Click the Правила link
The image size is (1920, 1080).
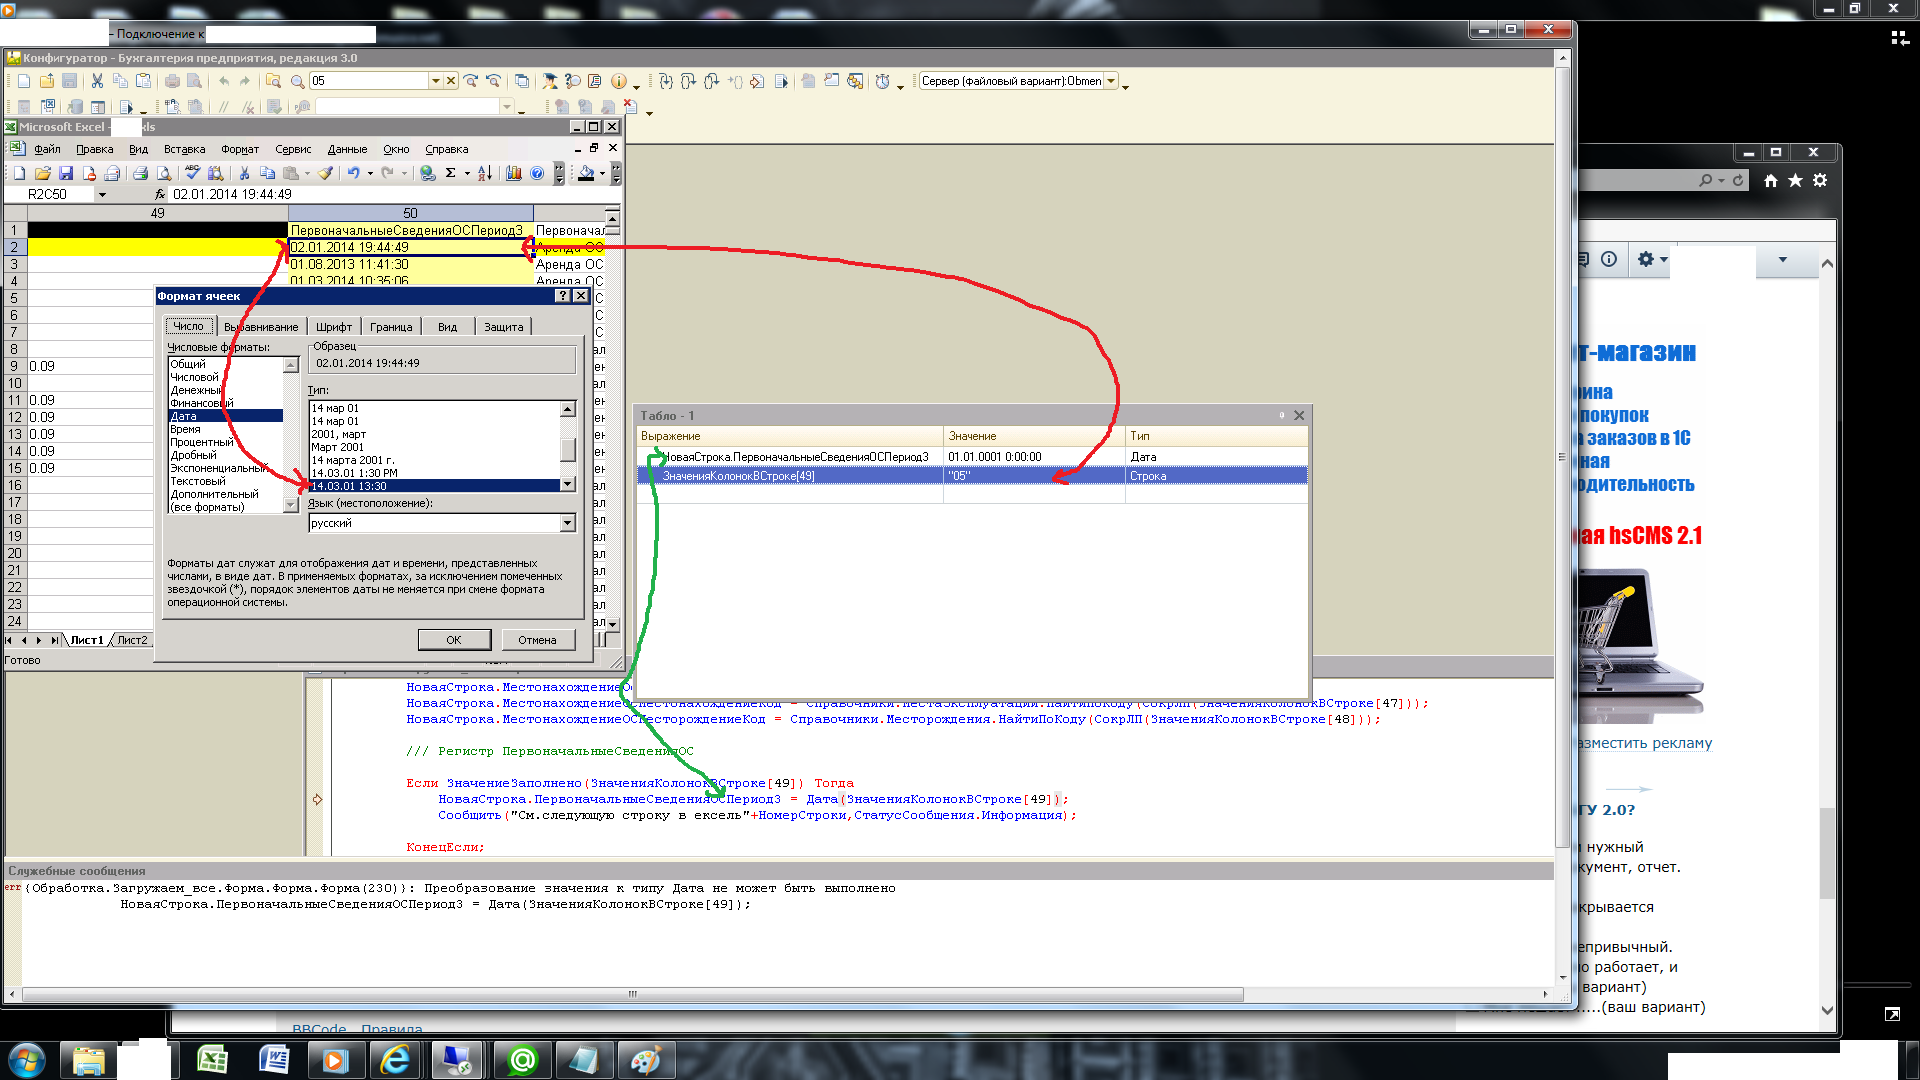click(392, 1029)
